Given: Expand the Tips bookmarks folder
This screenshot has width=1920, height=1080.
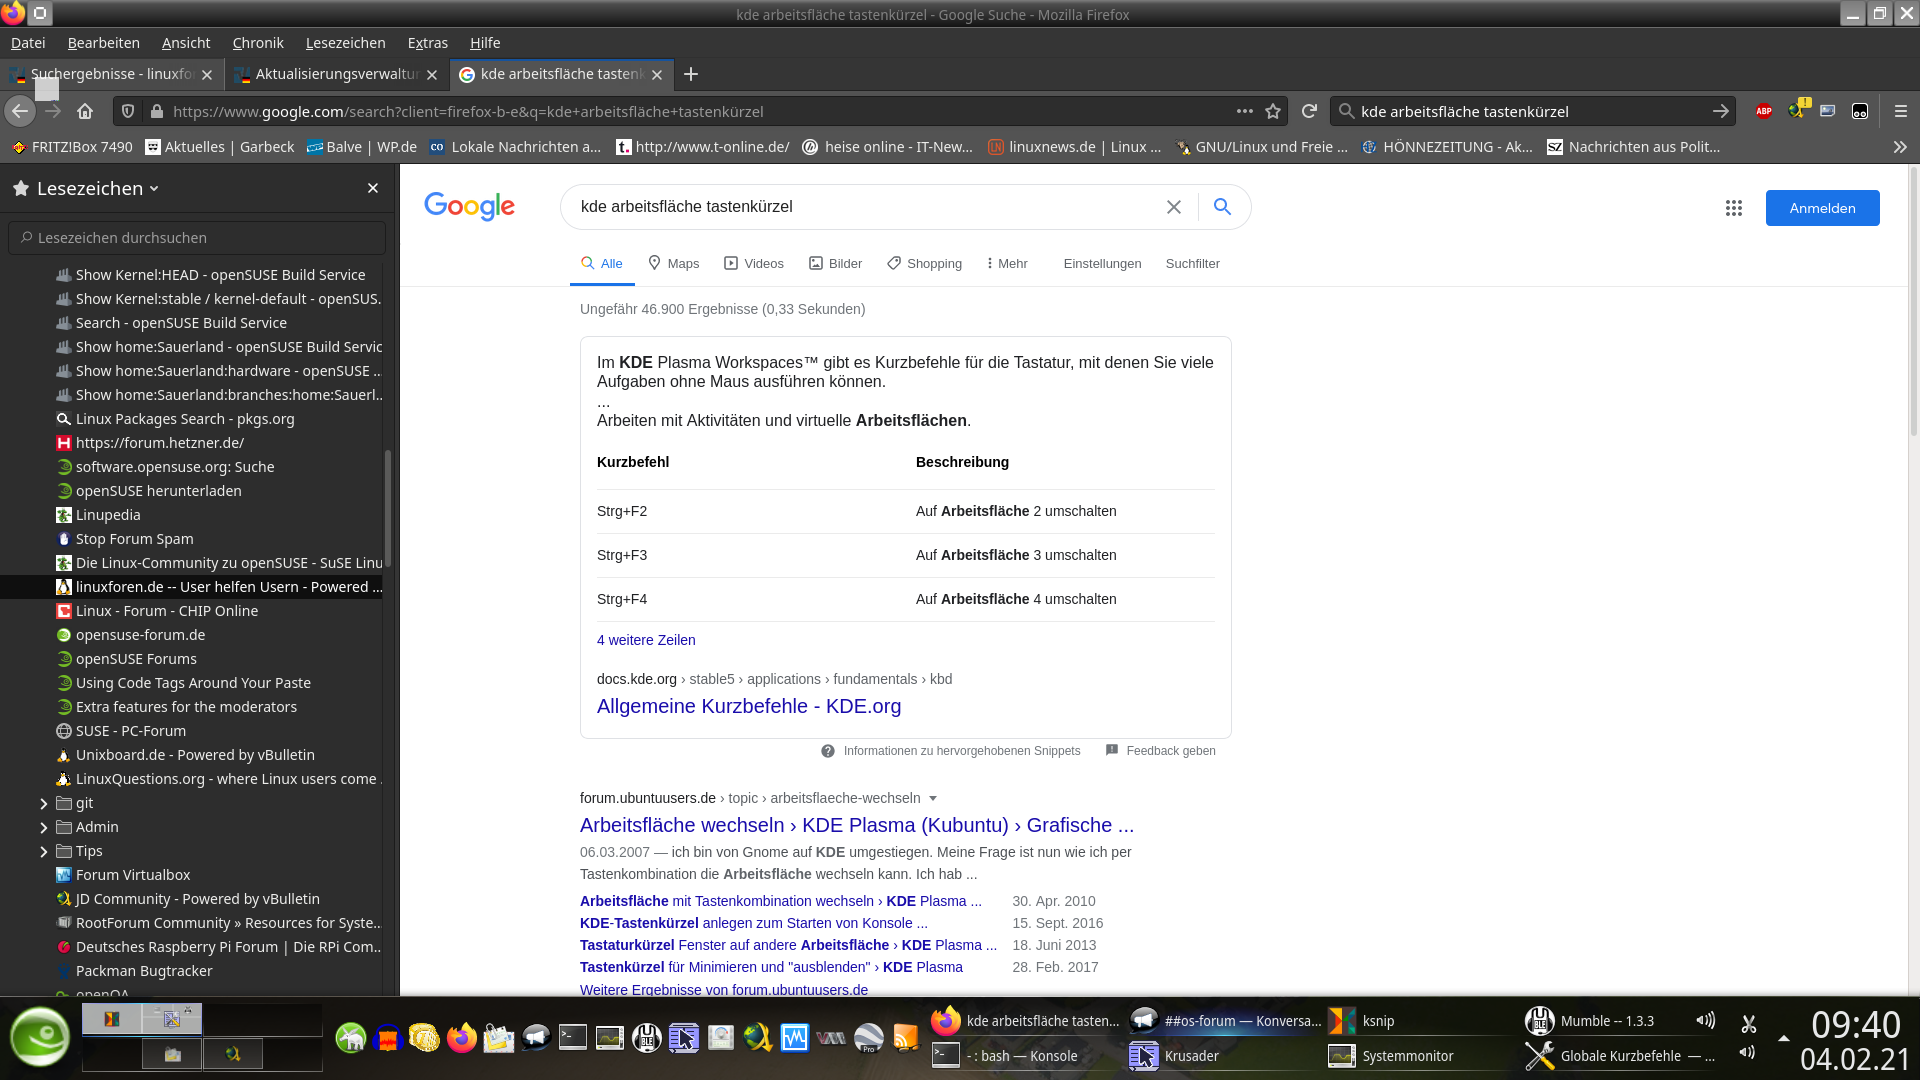Looking at the screenshot, I should pyautogui.click(x=43, y=851).
